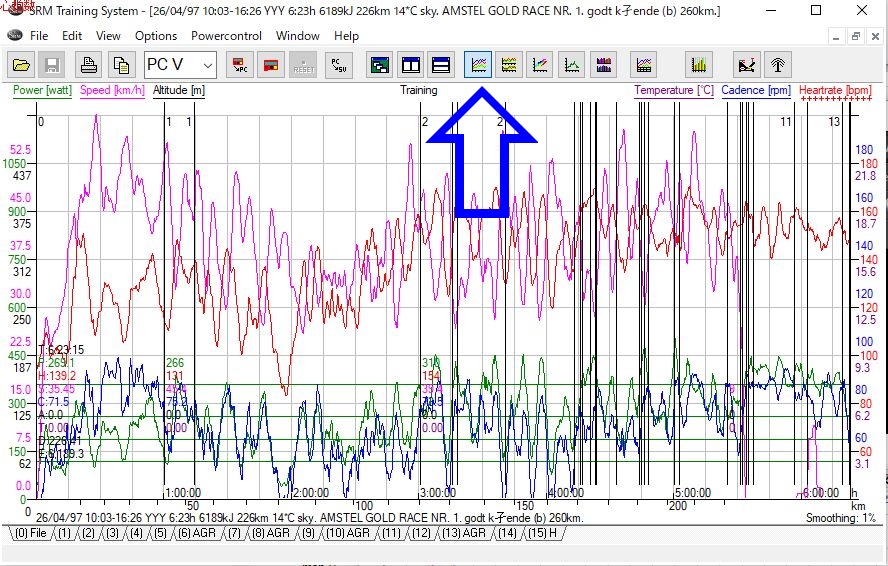Select graph view with diagonal colored line
The height and width of the screenshot is (566, 888).
tap(540, 65)
